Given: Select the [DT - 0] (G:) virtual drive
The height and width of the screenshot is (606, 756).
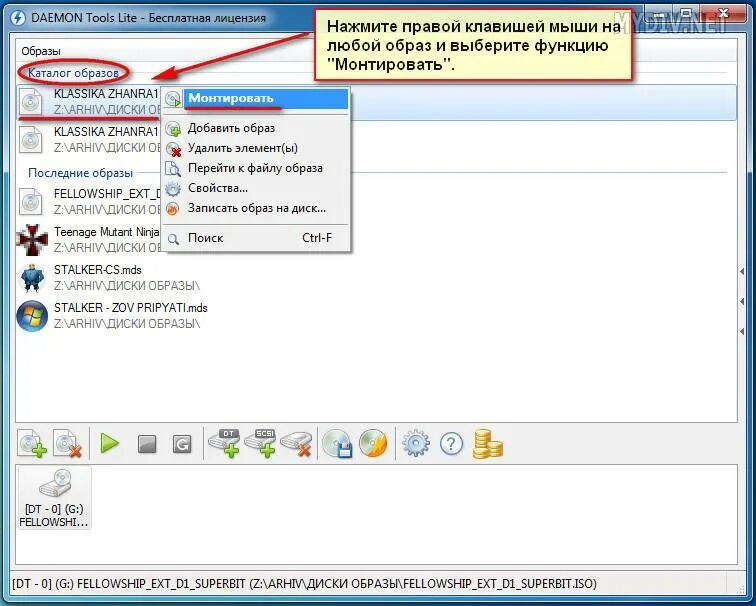Looking at the screenshot, I should (54, 498).
